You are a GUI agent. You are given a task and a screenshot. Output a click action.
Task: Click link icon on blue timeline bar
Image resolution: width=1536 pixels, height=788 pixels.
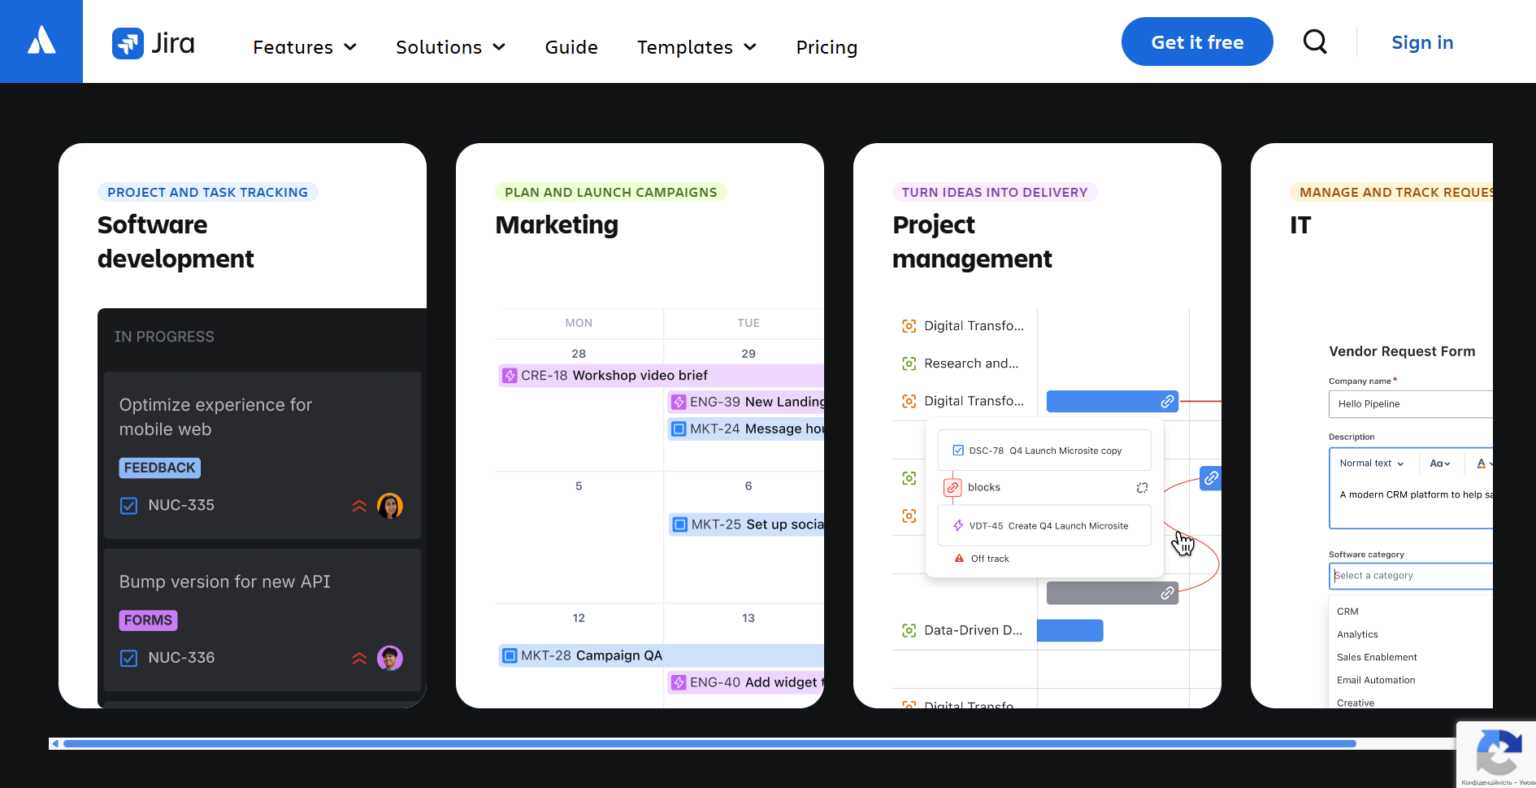point(1167,401)
